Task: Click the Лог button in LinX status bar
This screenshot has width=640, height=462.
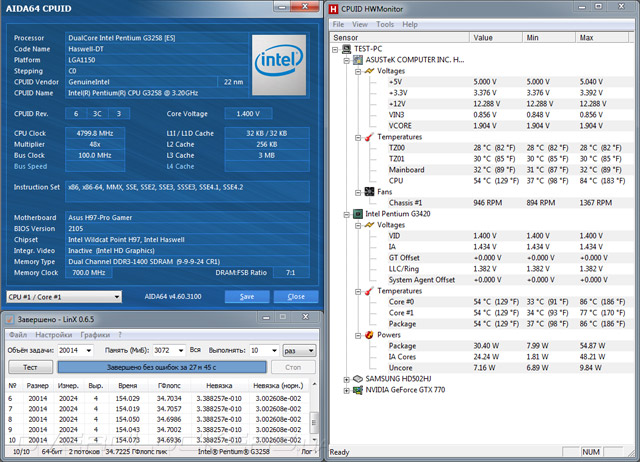Action: coord(308,451)
